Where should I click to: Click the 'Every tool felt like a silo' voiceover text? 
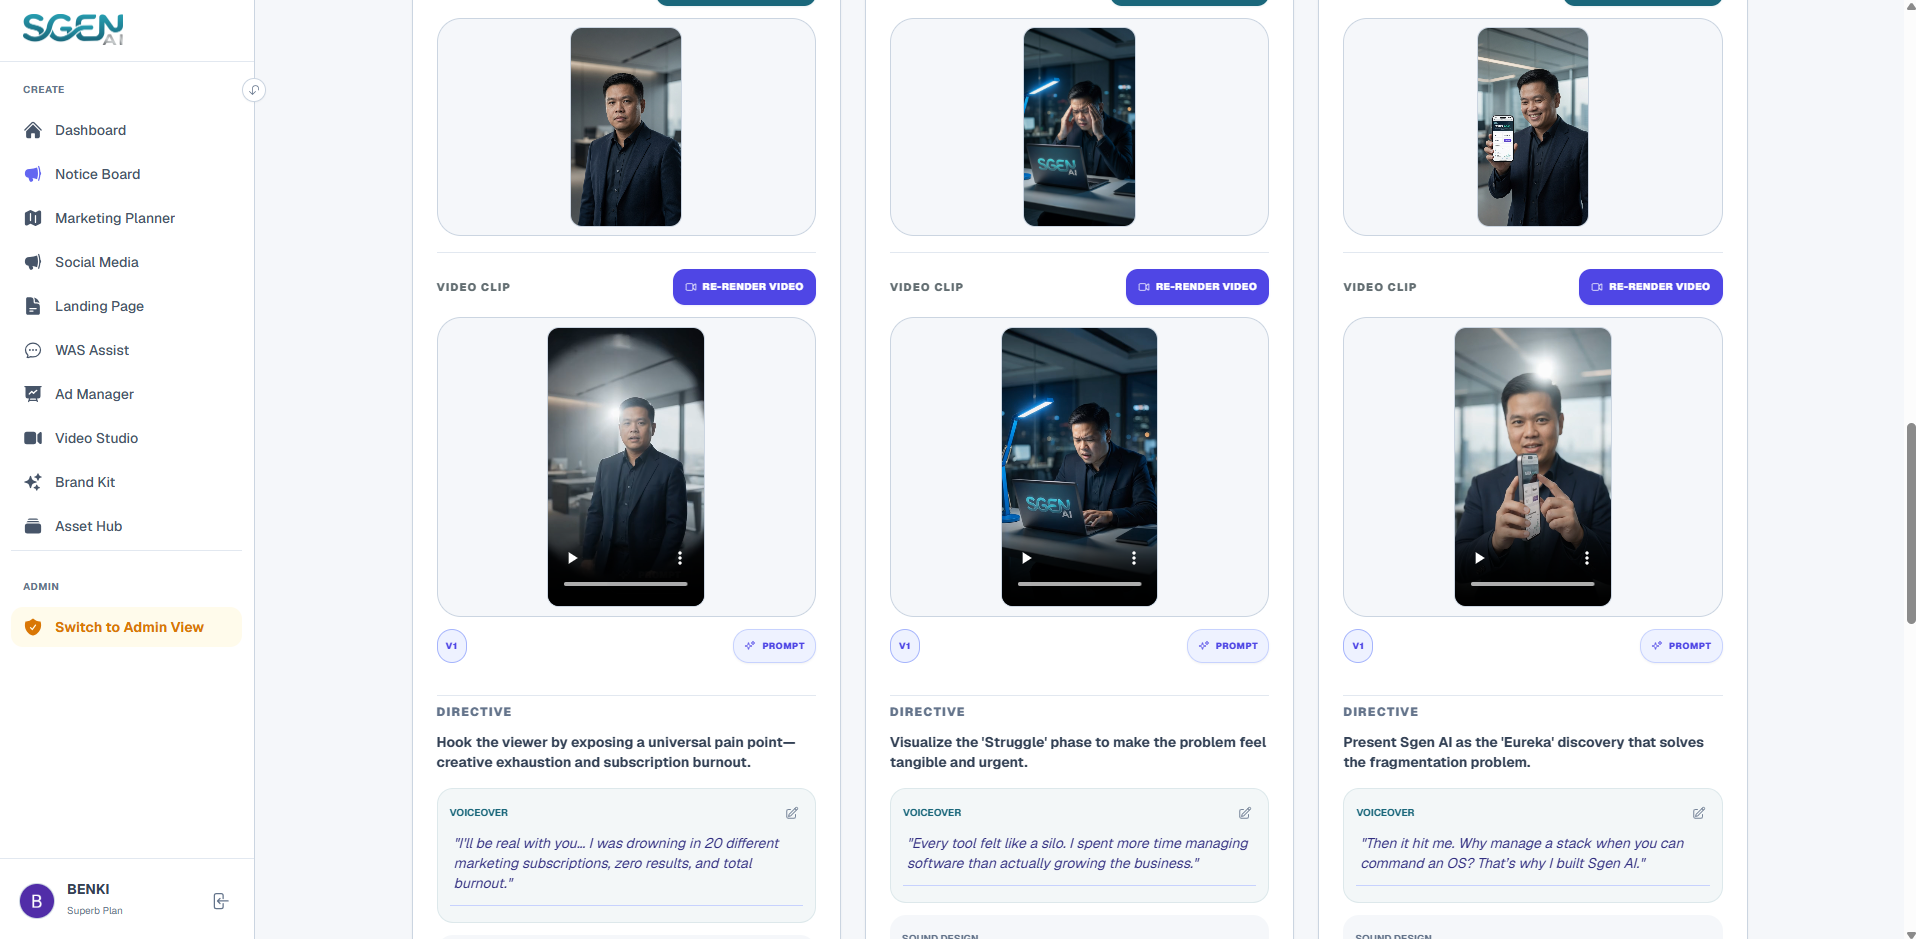pyautogui.click(x=1078, y=853)
